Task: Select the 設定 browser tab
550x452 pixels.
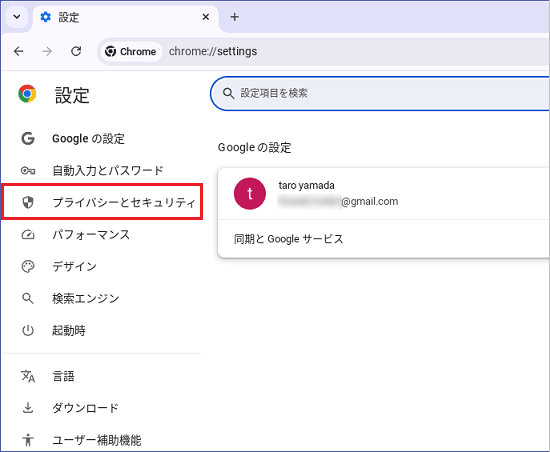Action: pos(126,17)
